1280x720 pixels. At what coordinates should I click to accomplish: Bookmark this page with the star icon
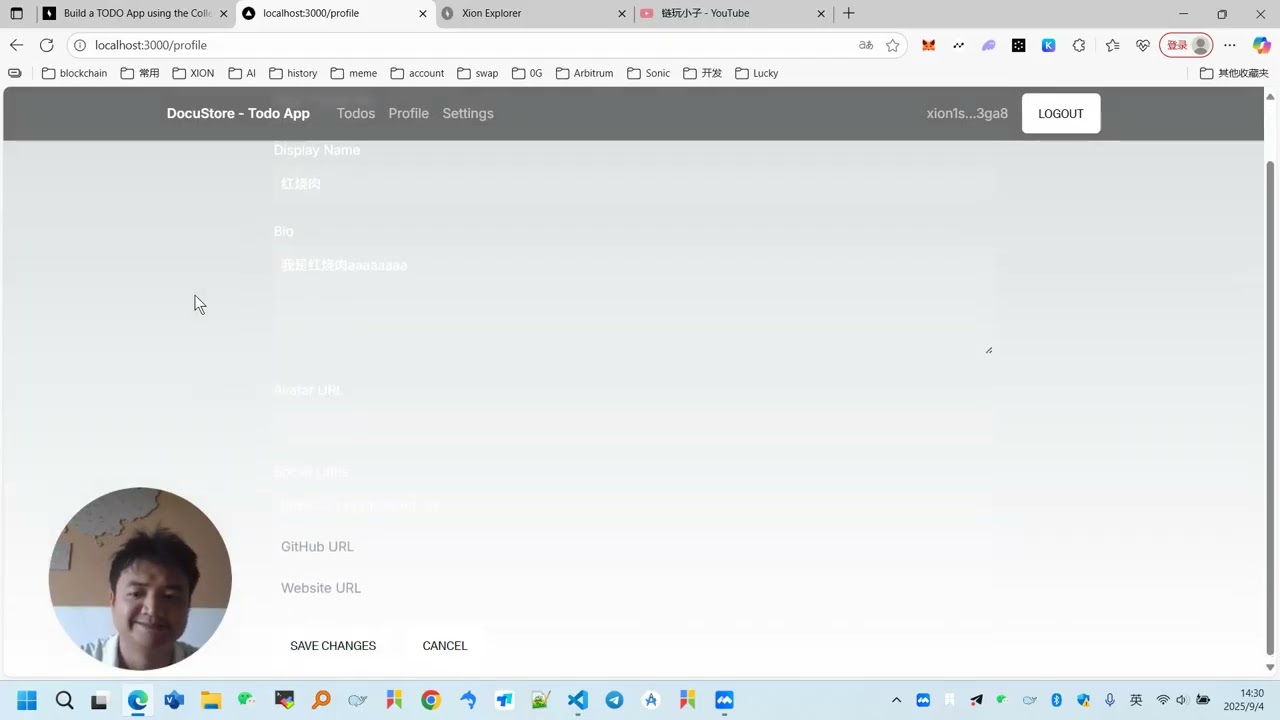893,45
